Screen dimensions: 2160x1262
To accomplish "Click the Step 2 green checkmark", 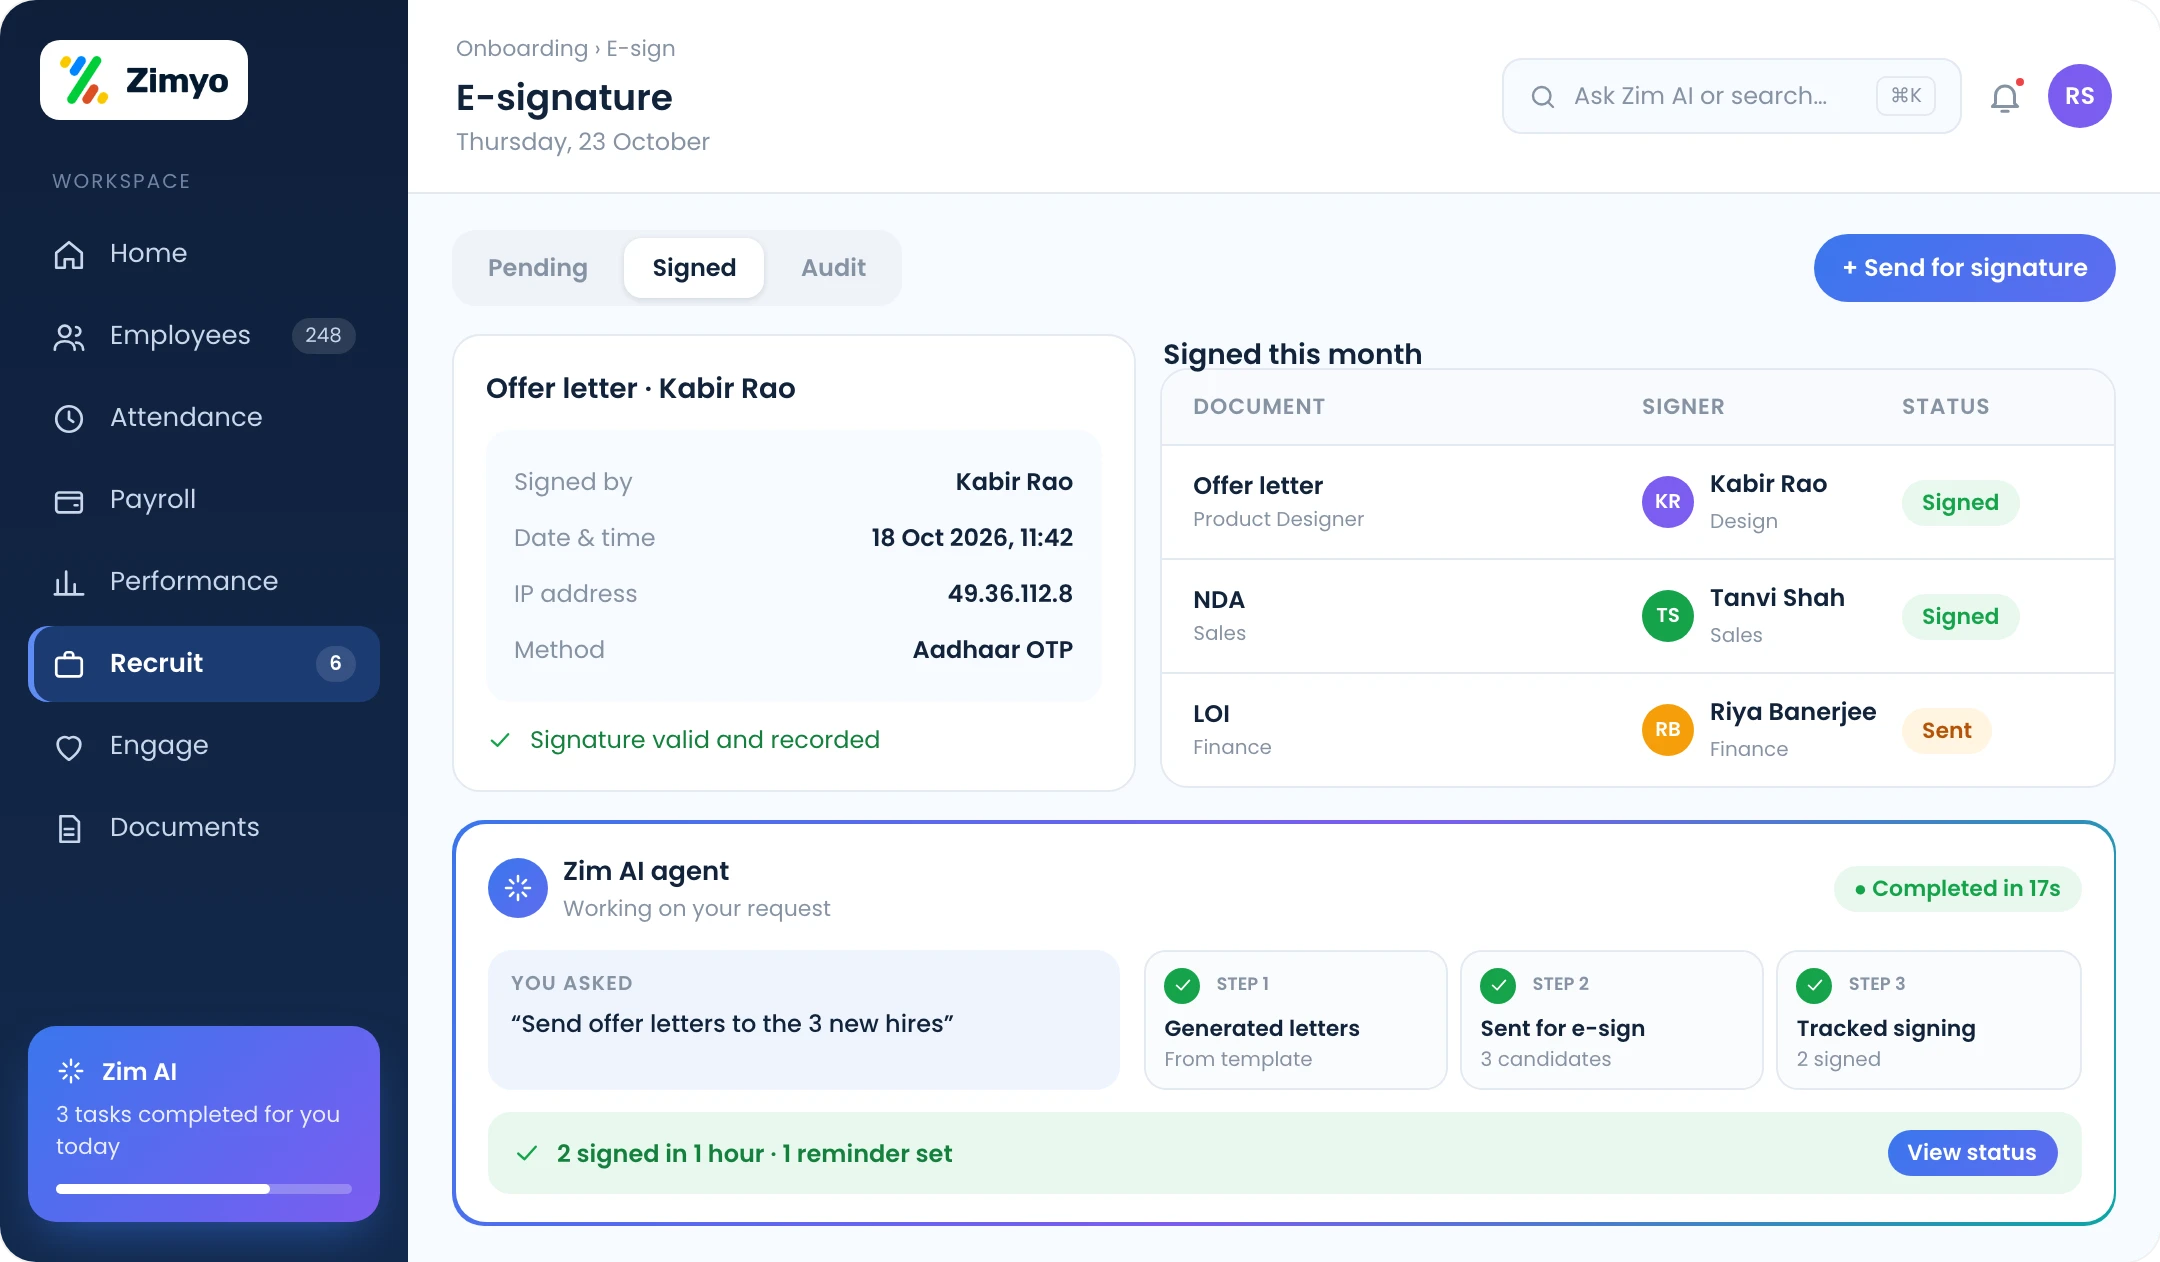I will tap(1498, 985).
